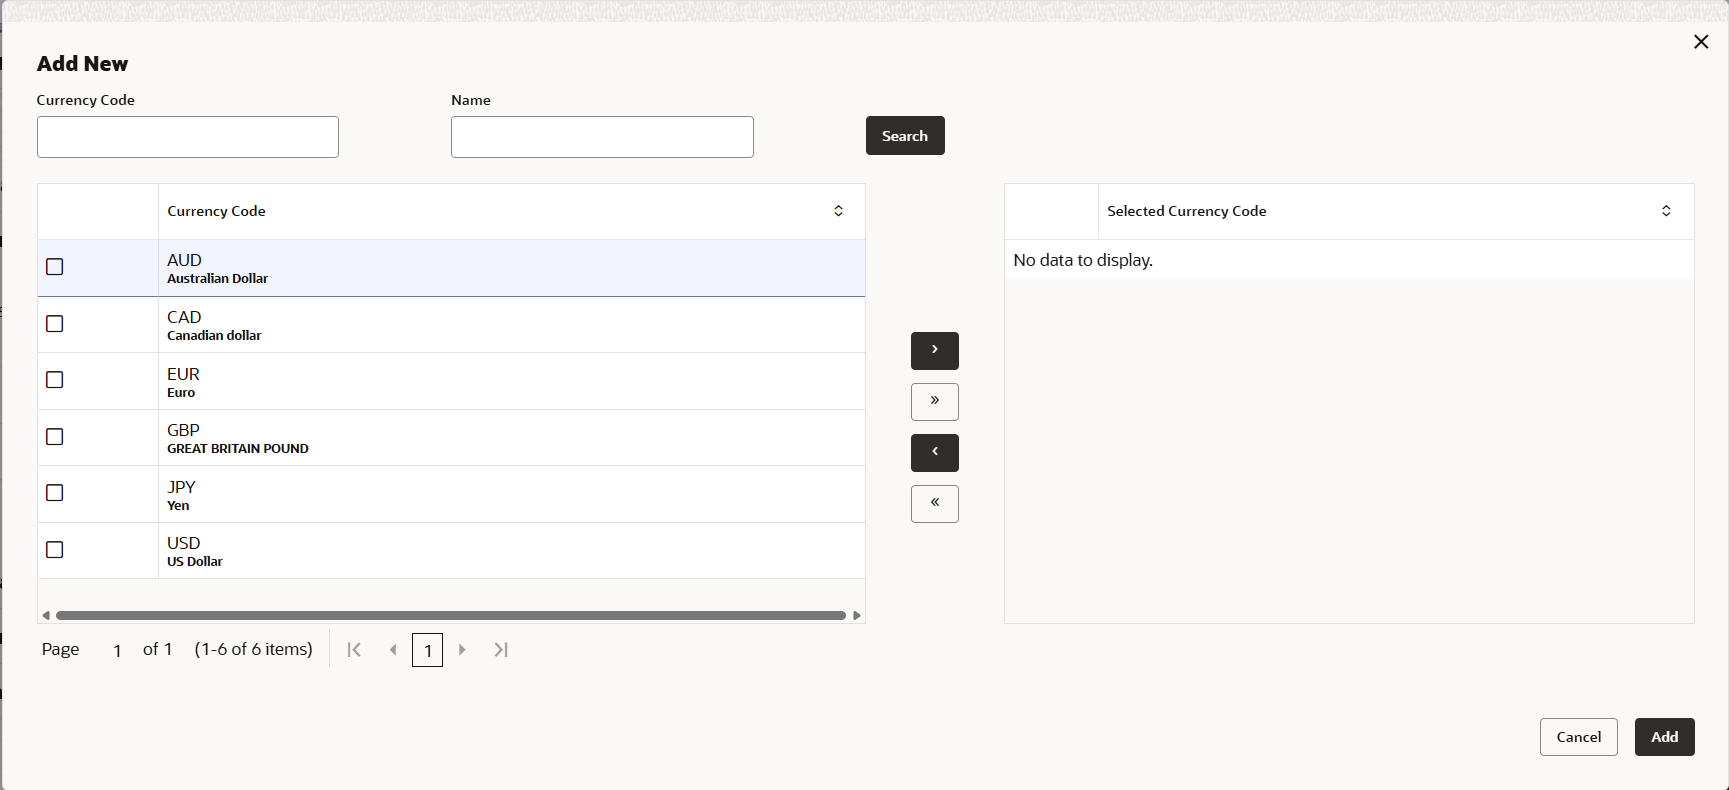Sort the Selected Currency Code column
The width and height of the screenshot is (1729, 790).
coord(1666,211)
